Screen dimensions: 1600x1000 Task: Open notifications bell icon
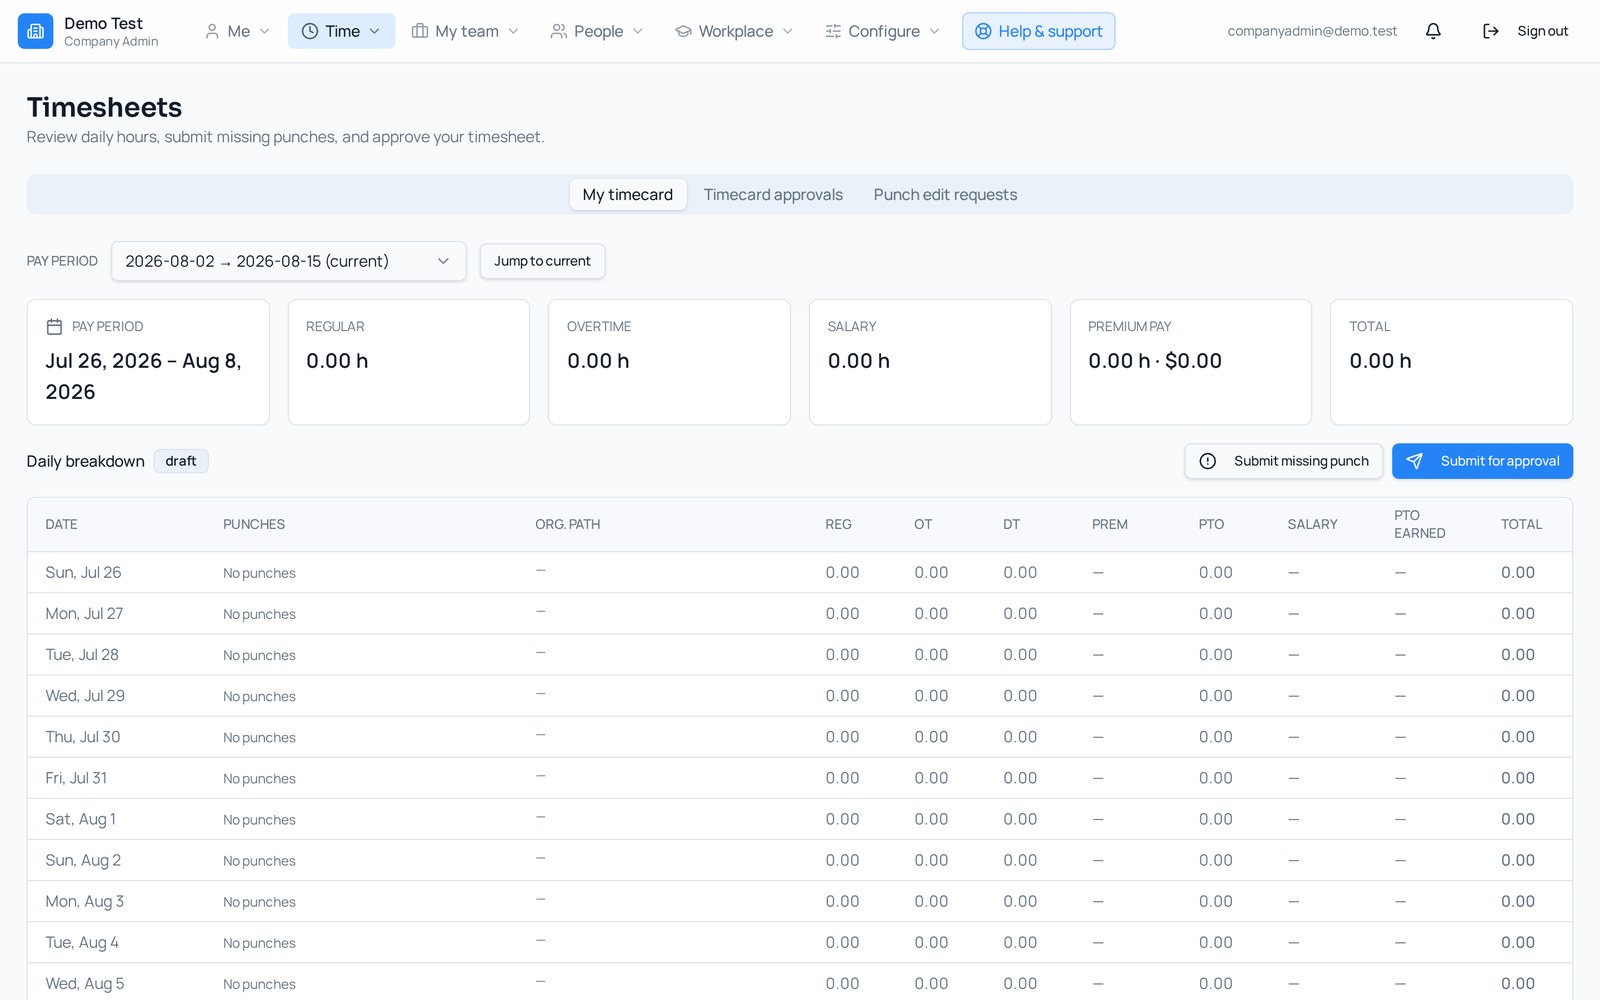point(1433,31)
